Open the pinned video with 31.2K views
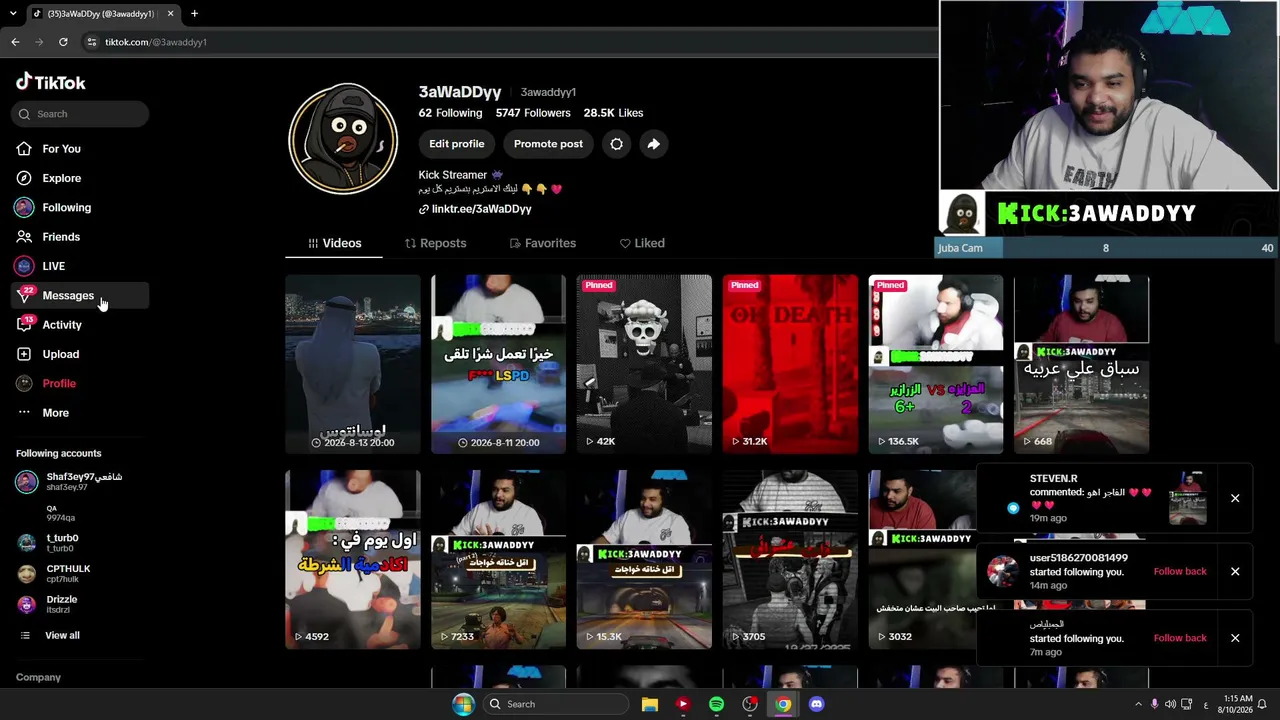 click(790, 364)
